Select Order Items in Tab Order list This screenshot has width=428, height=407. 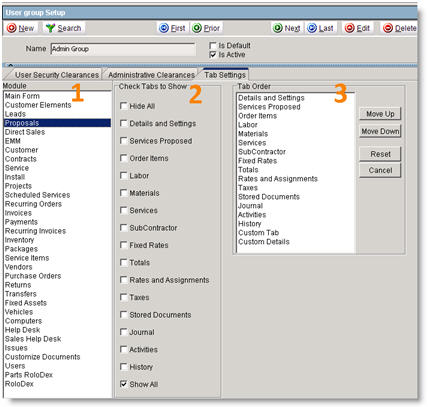(x=296, y=116)
